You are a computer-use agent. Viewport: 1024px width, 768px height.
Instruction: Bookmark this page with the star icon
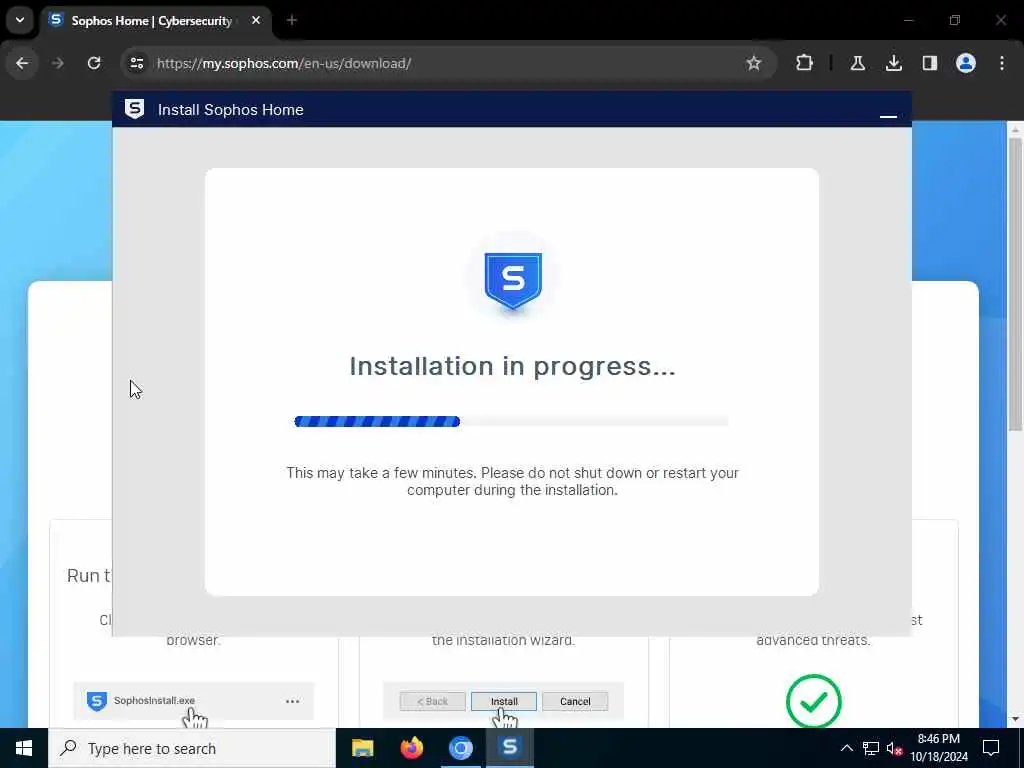754,63
